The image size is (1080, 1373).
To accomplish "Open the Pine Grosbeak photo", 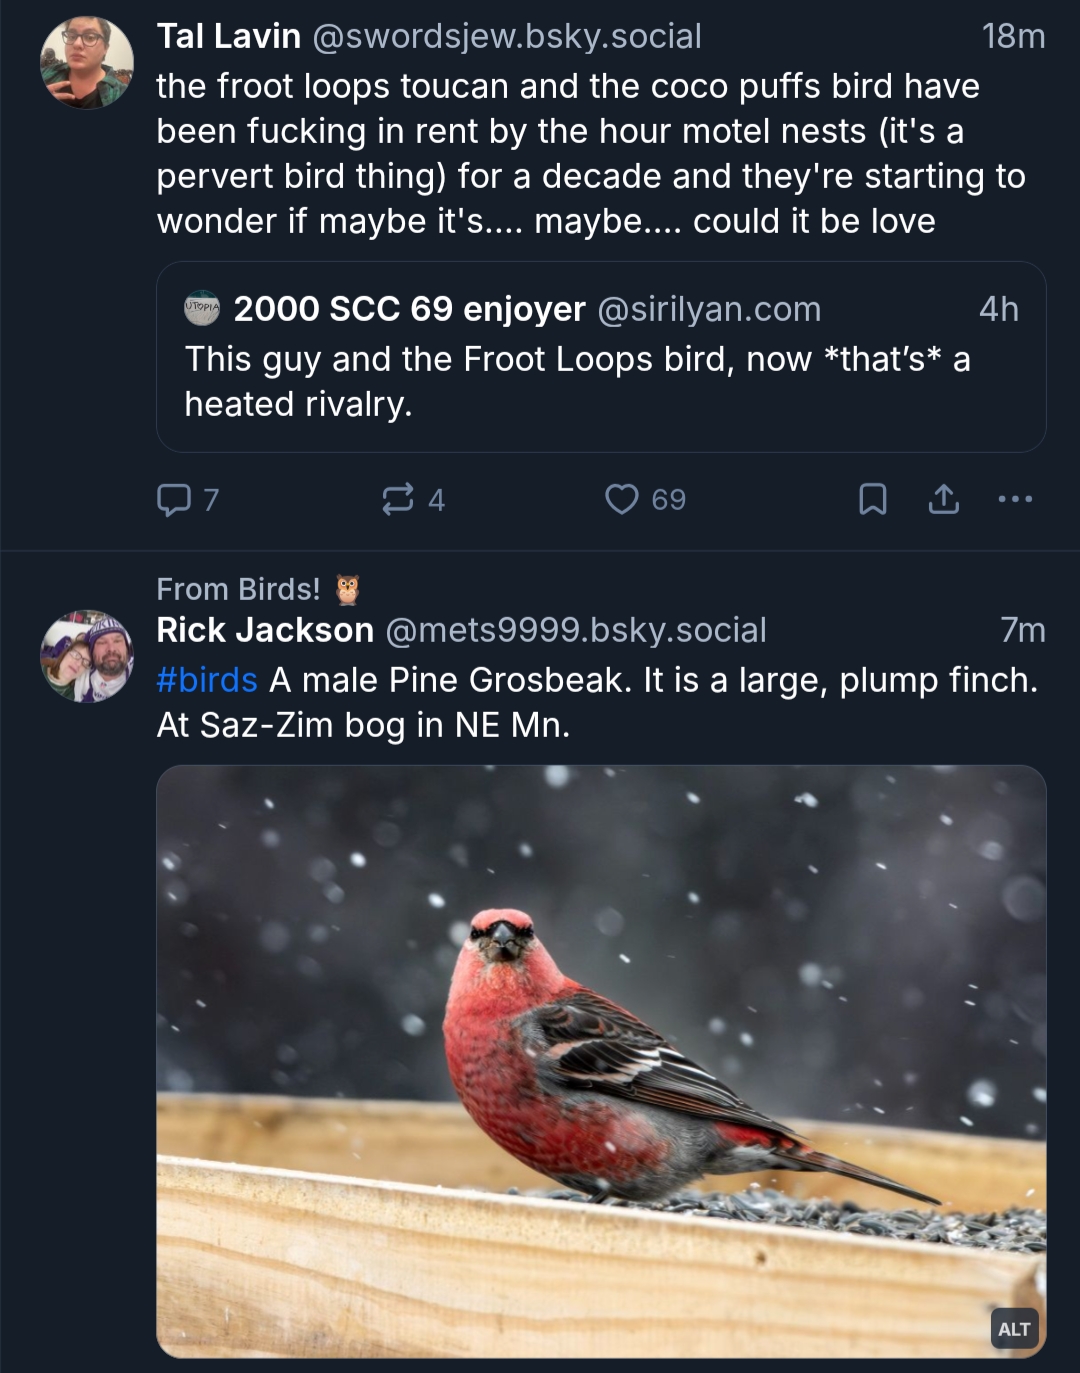I will pos(600,1060).
